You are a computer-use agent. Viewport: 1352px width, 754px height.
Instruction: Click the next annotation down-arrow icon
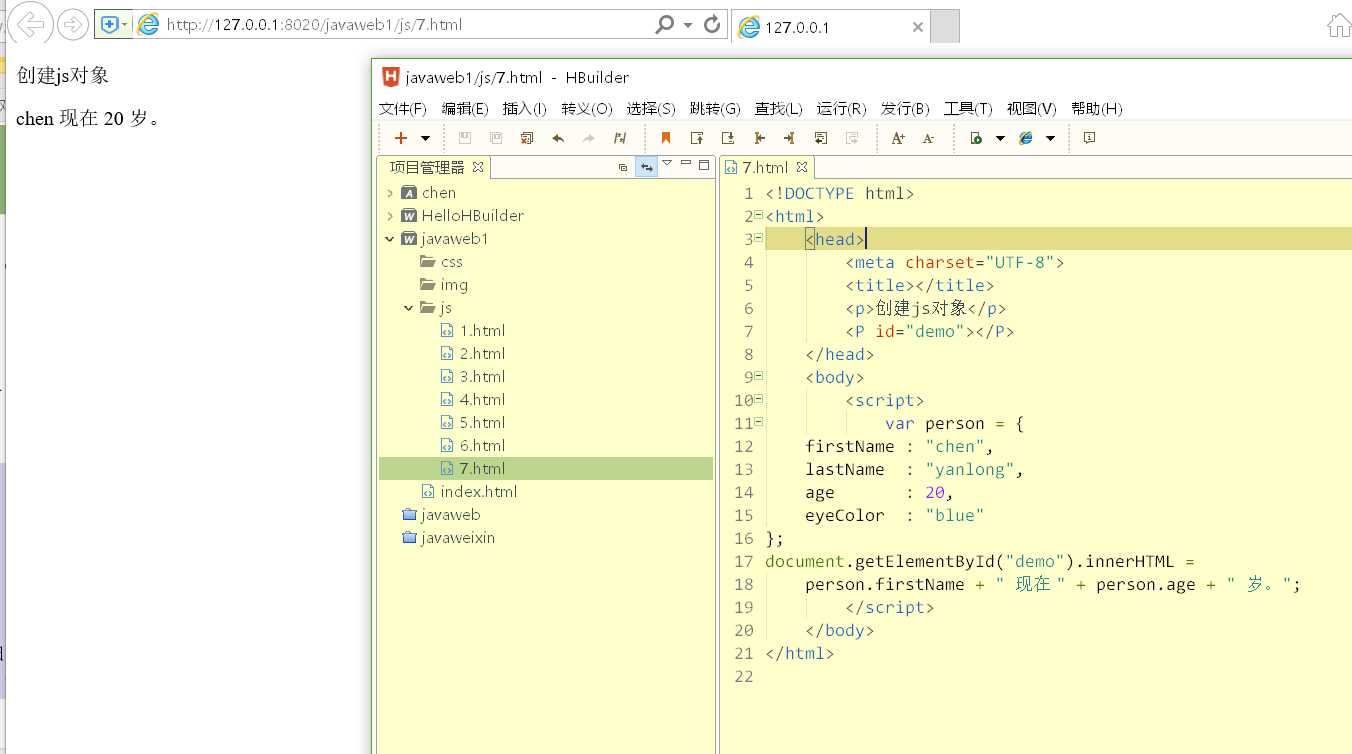(x=728, y=138)
